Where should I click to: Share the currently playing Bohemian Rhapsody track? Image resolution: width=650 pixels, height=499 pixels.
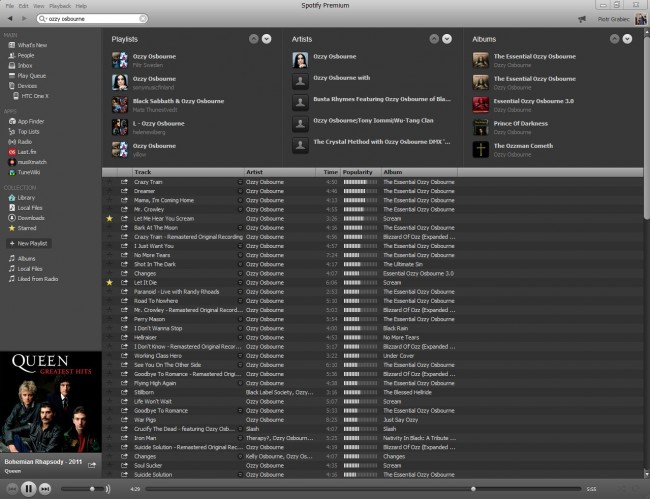[x=92, y=465]
